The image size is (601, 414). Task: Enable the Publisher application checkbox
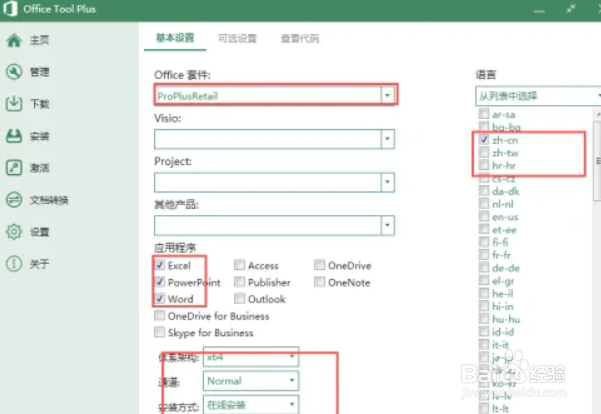[x=240, y=282]
